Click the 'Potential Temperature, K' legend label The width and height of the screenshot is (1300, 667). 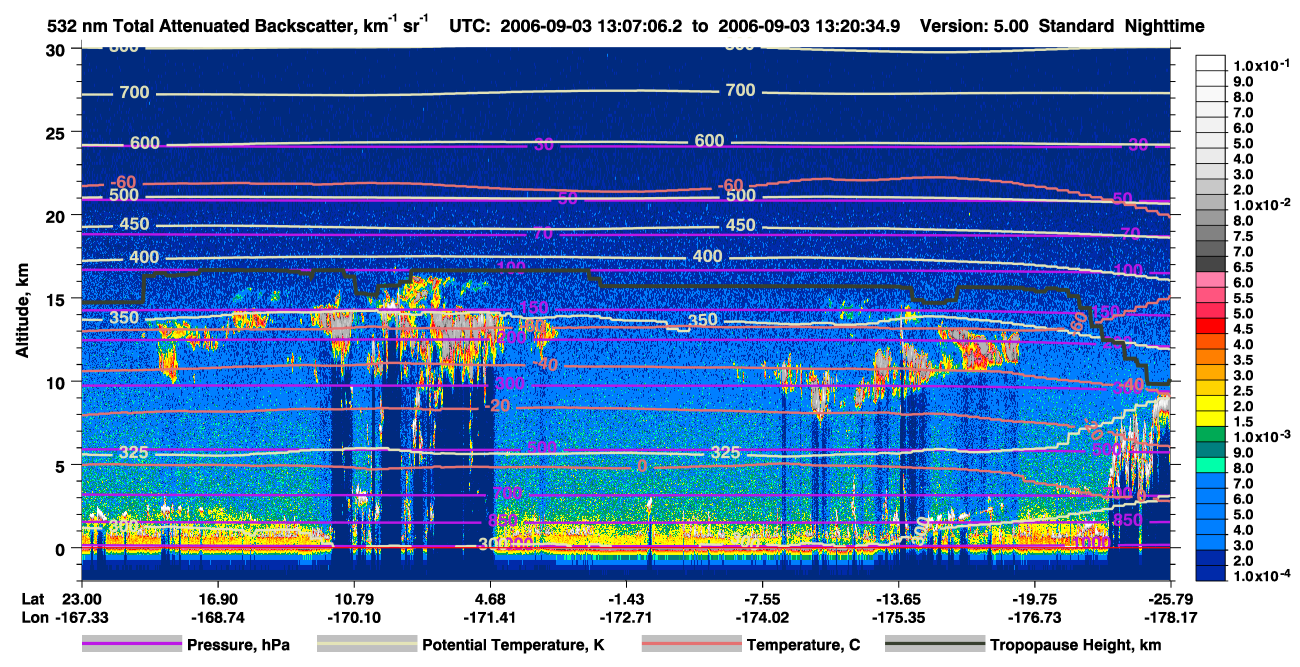click(514, 645)
